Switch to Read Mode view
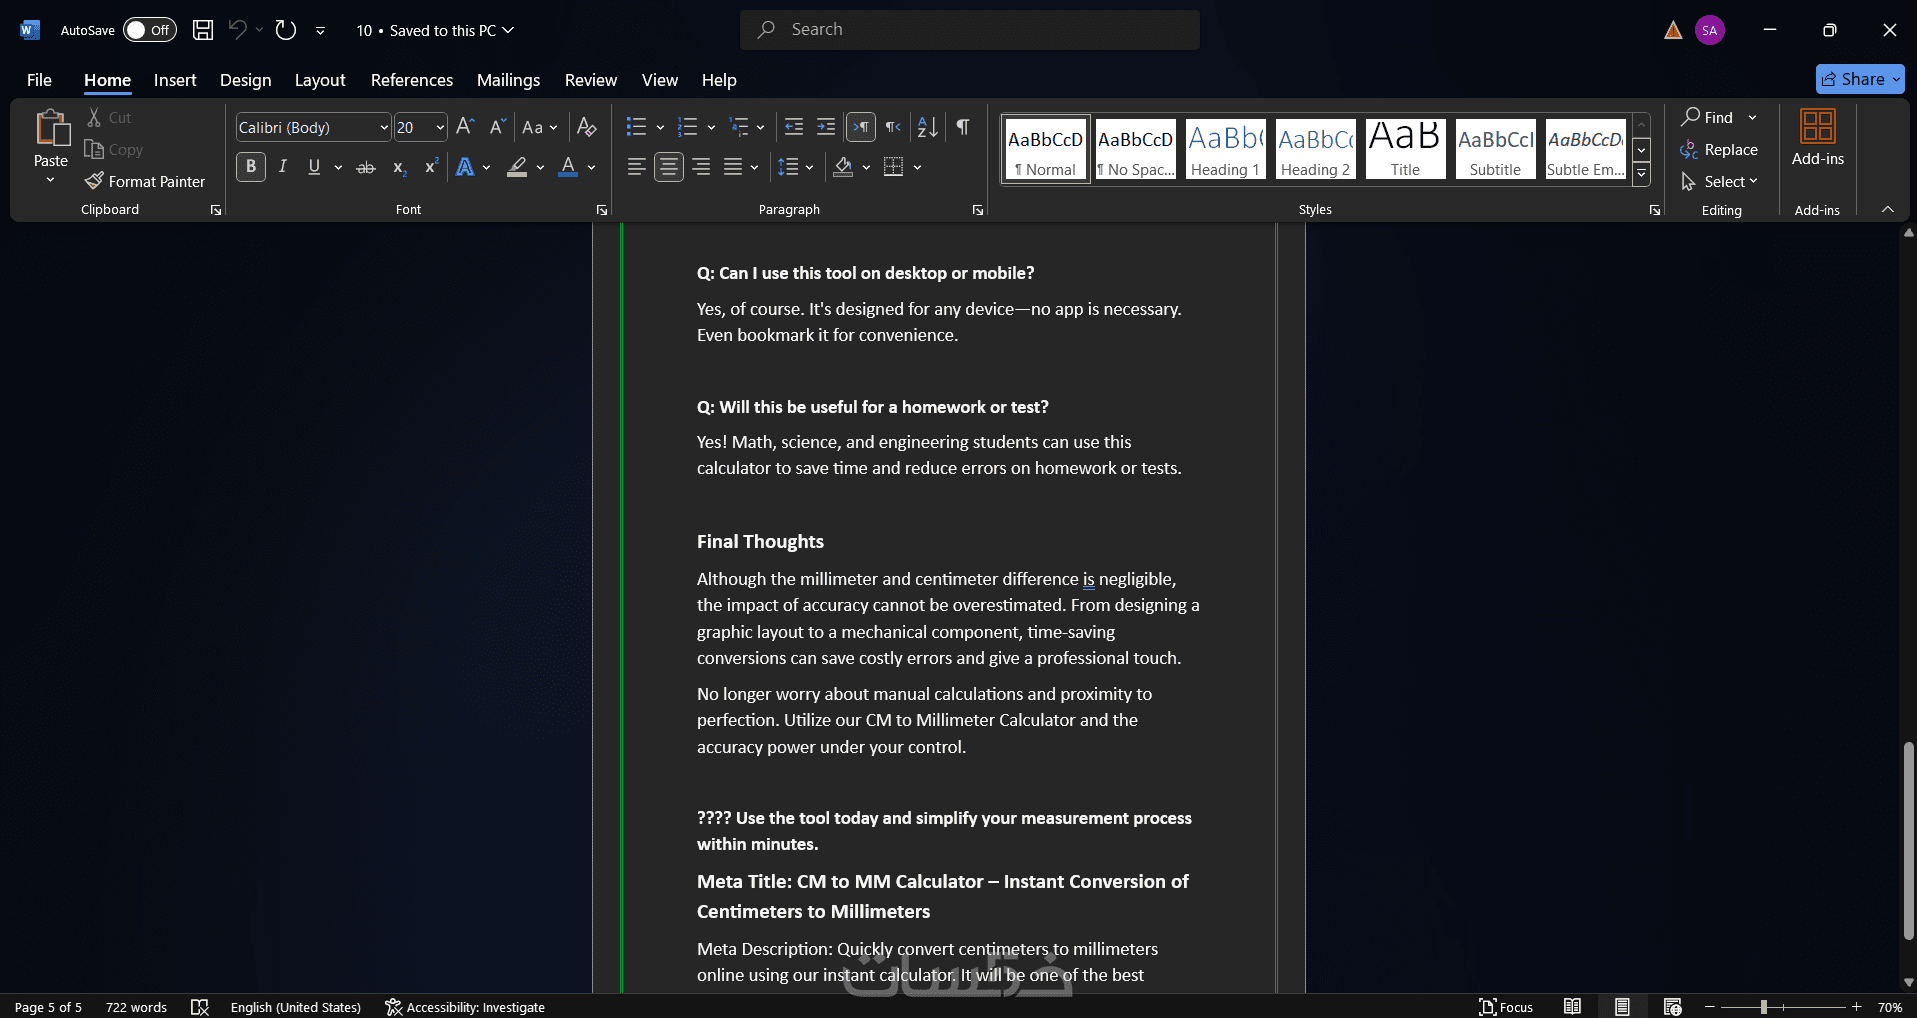The image size is (1917, 1018). 1573,1007
